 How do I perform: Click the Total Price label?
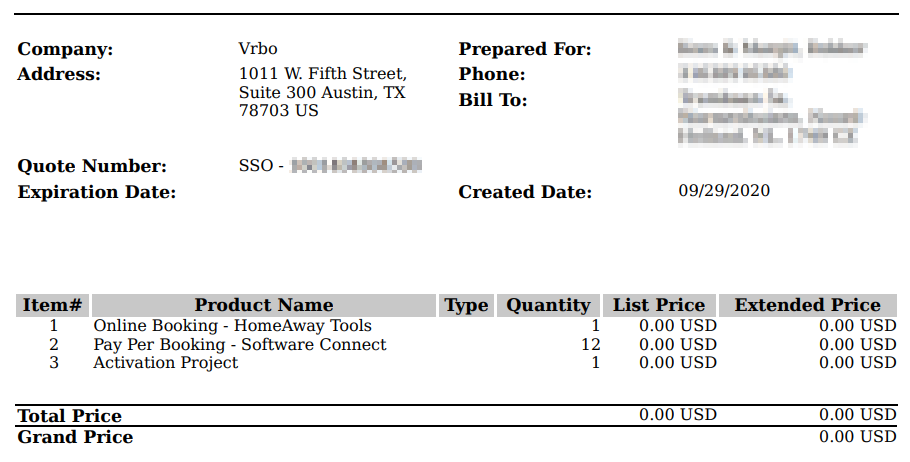tap(70, 416)
